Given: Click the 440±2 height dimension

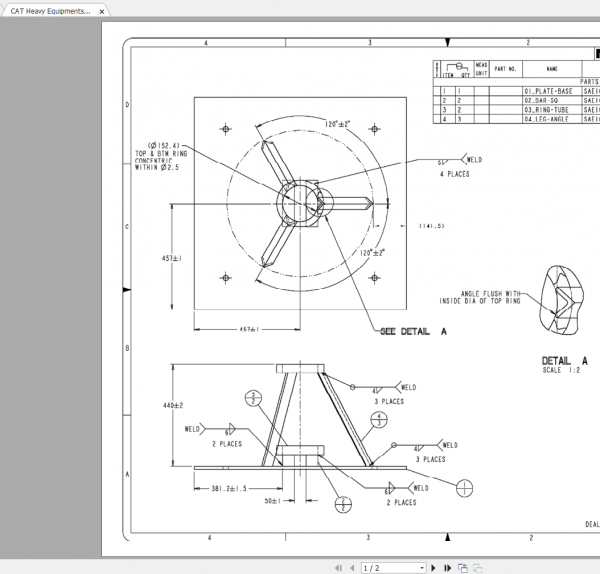Looking at the screenshot, I should (x=173, y=405).
